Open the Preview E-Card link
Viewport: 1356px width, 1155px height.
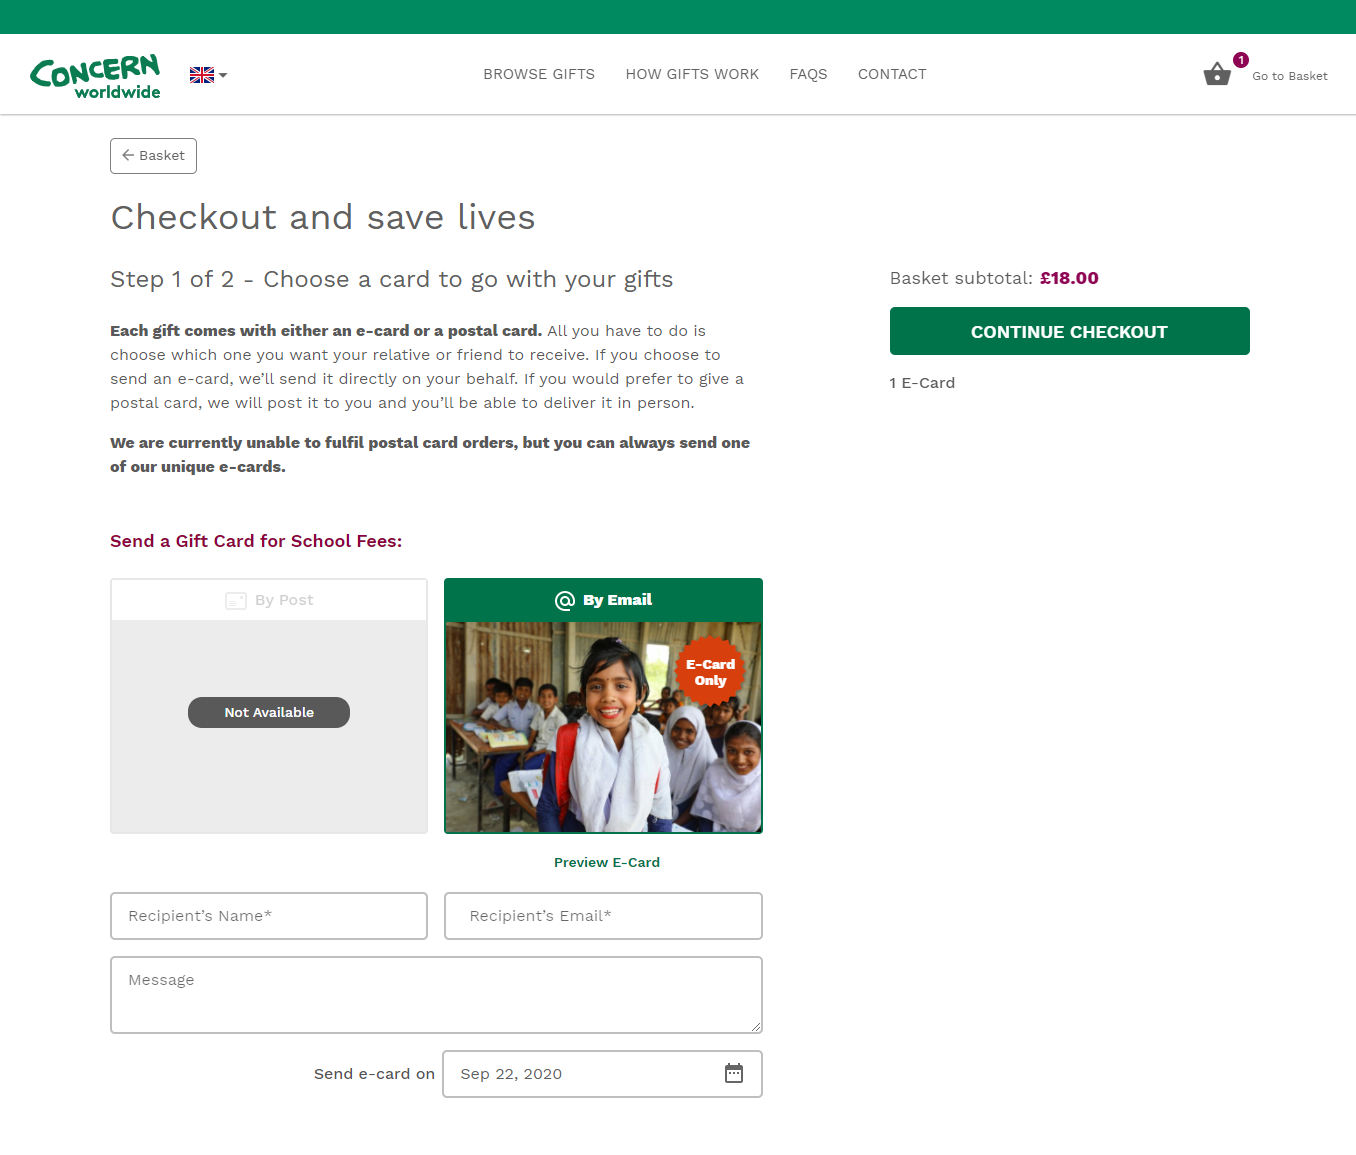pos(607,862)
